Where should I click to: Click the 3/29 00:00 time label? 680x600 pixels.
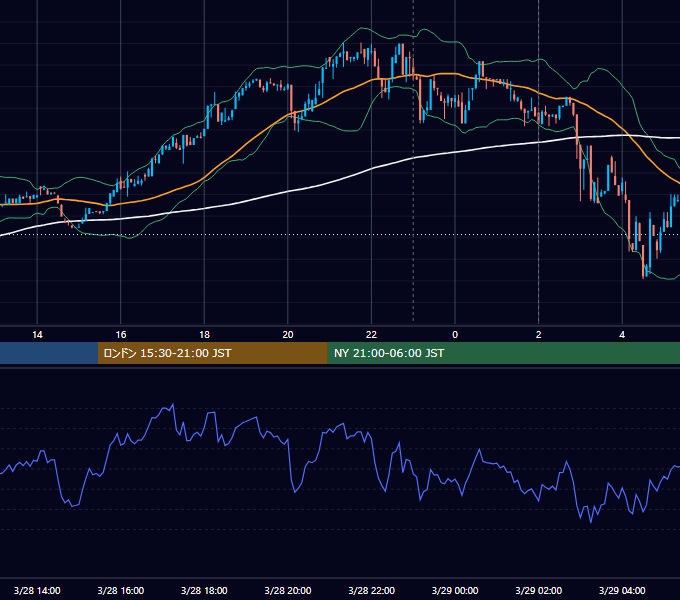tap(455, 590)
